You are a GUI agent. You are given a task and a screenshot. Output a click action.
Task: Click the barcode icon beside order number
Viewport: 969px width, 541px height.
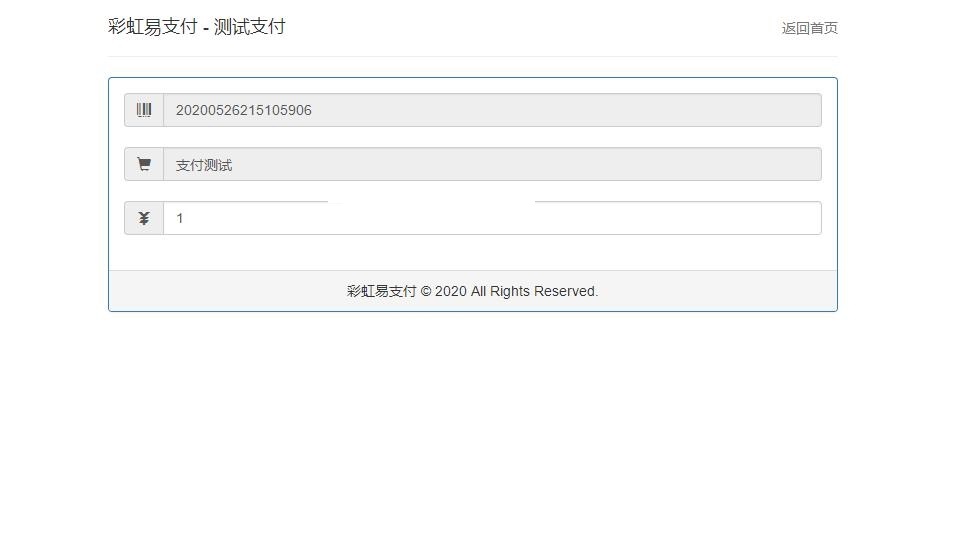144,110
